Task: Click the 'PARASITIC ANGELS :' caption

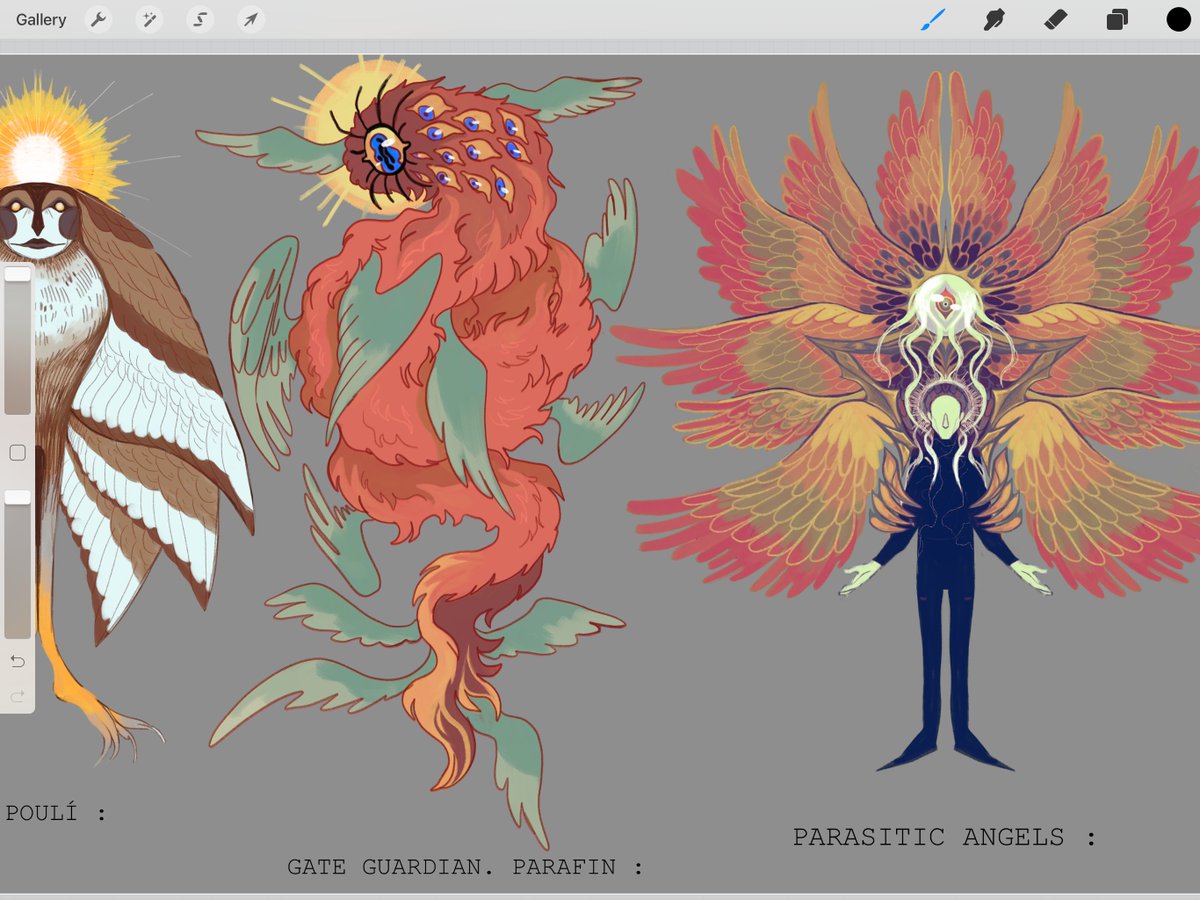Action: [x=944, y=837]
